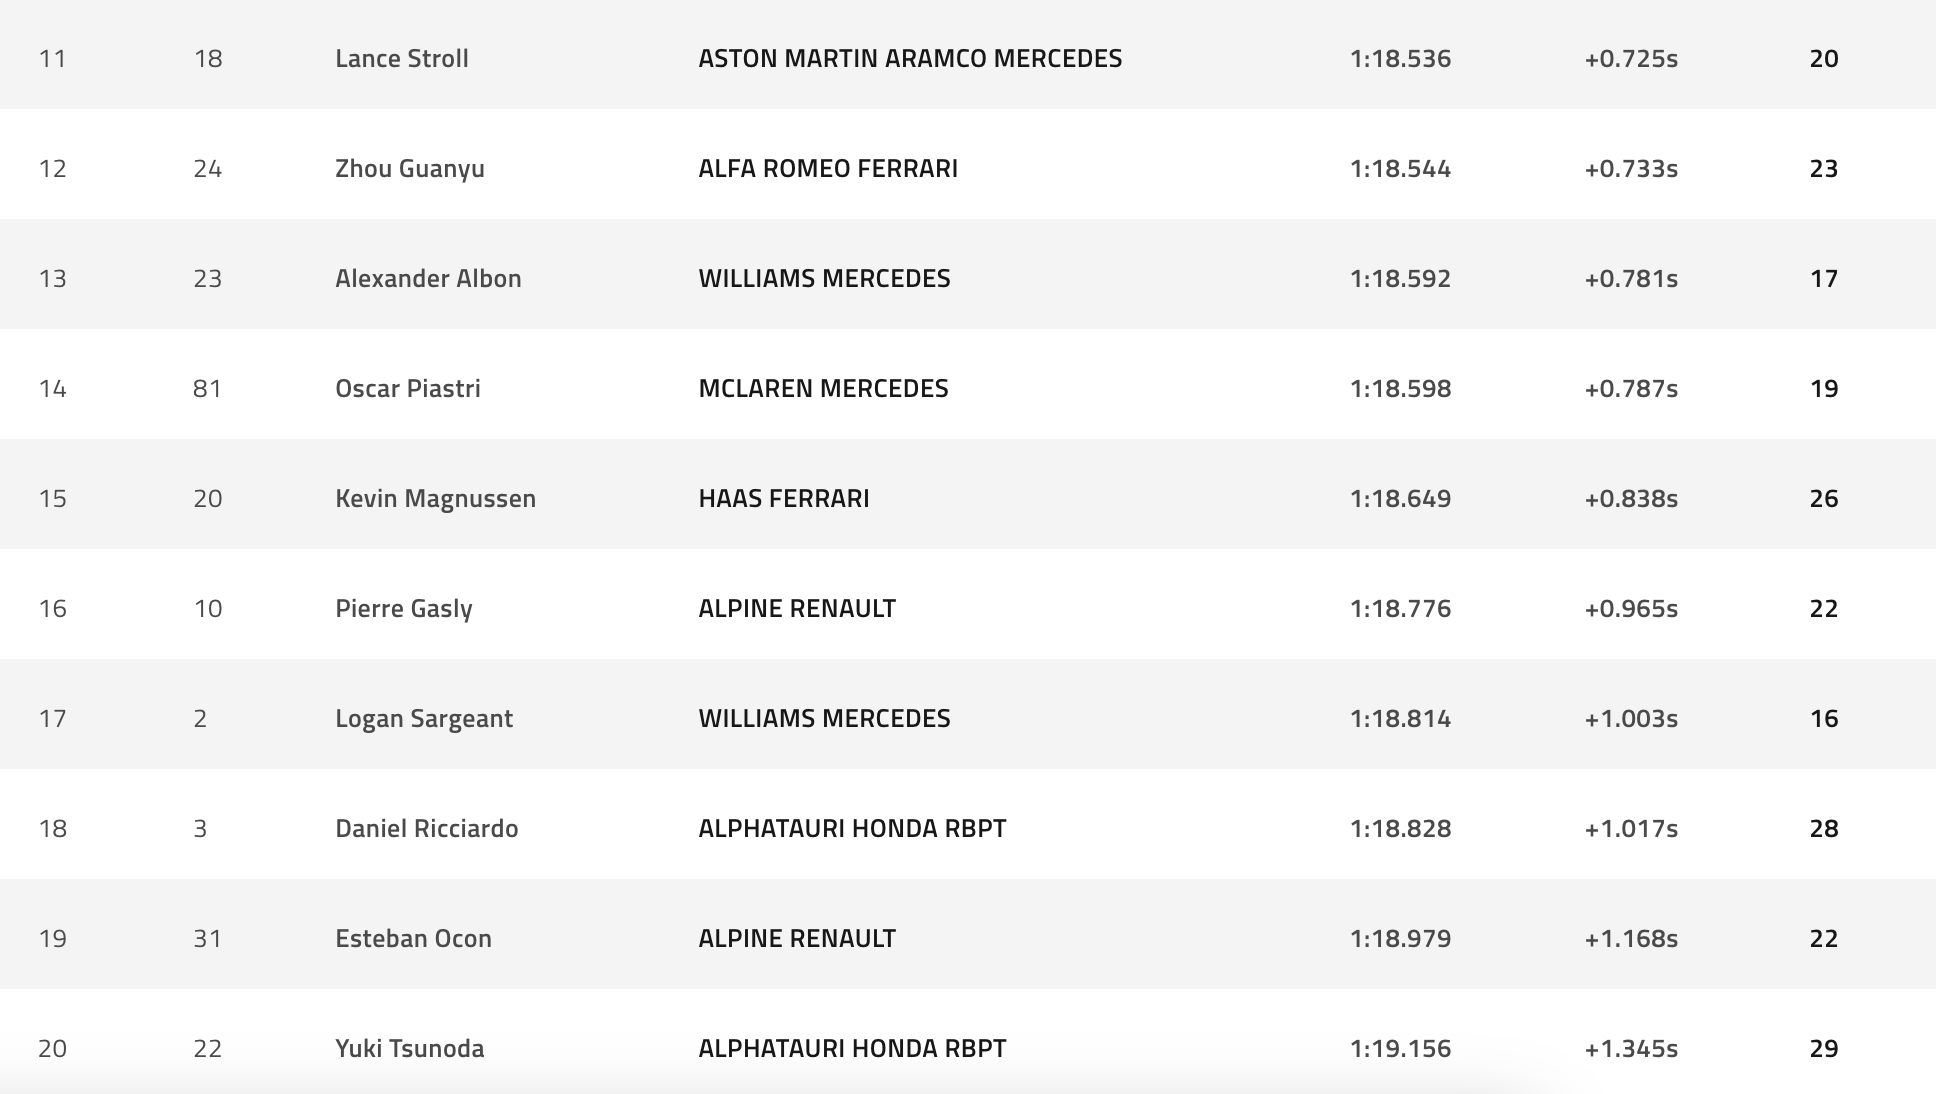Click the +1.003s gap value

1631,718
